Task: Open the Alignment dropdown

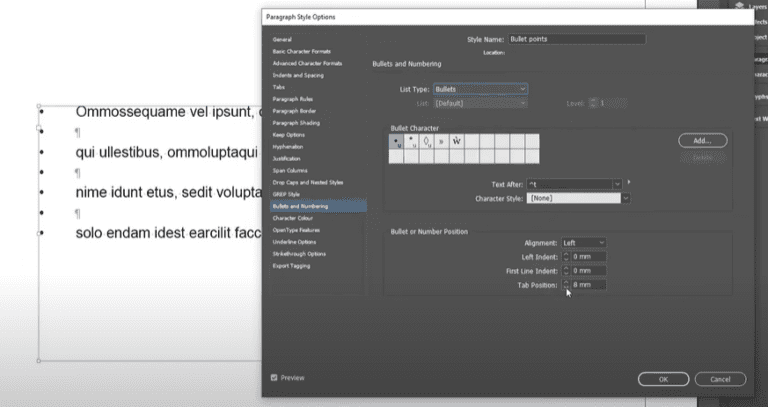Action: point(583,243)
